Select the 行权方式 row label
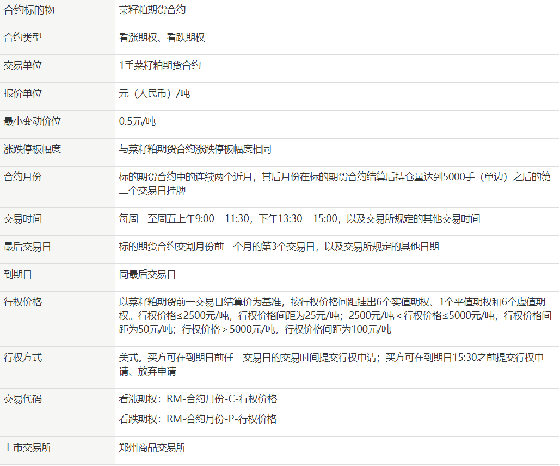The image size is (560, 466). point(22,357)
